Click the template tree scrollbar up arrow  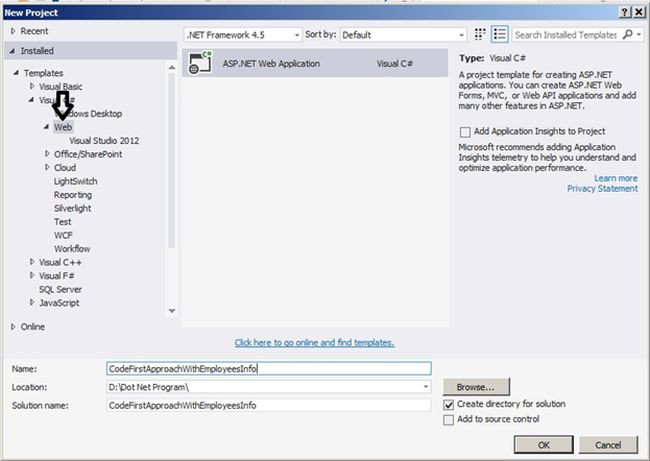[x=172, y=67]
